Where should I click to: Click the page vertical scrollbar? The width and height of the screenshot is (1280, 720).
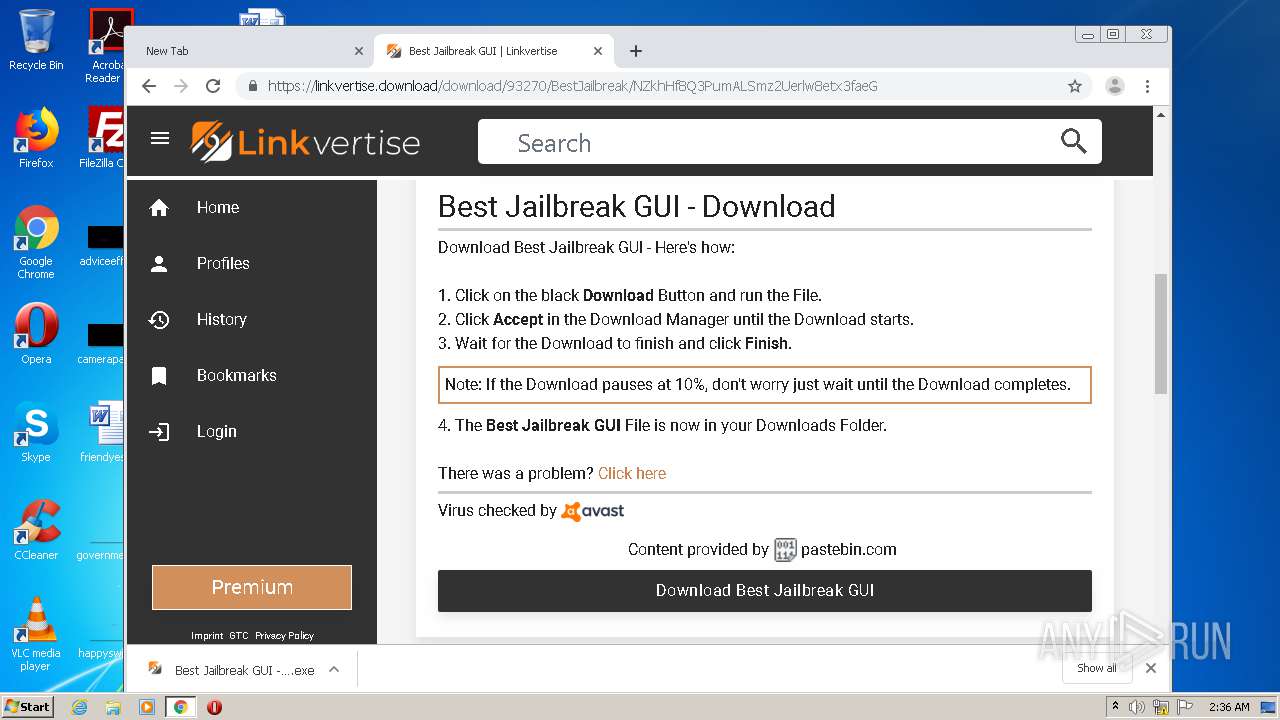pos(1160,332)
